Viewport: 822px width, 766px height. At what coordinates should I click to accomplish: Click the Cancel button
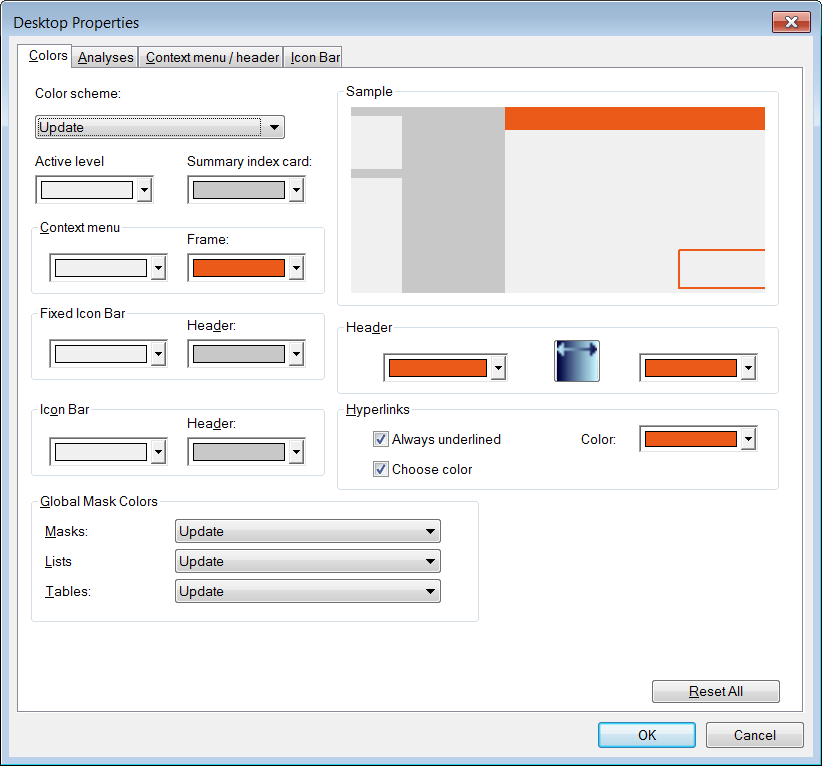(x=754, y=735)
